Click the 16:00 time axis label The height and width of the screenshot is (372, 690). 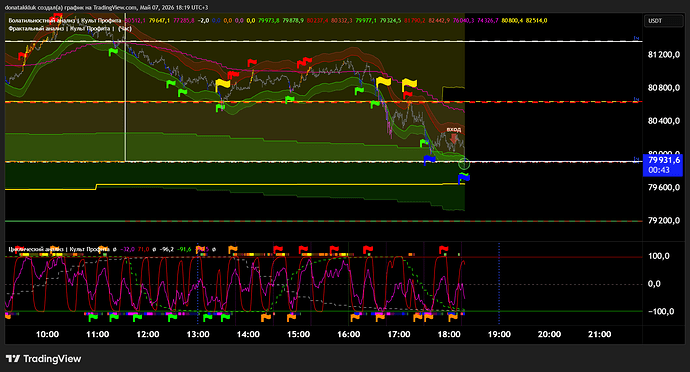pyautogui.click(x=349, y=335)
